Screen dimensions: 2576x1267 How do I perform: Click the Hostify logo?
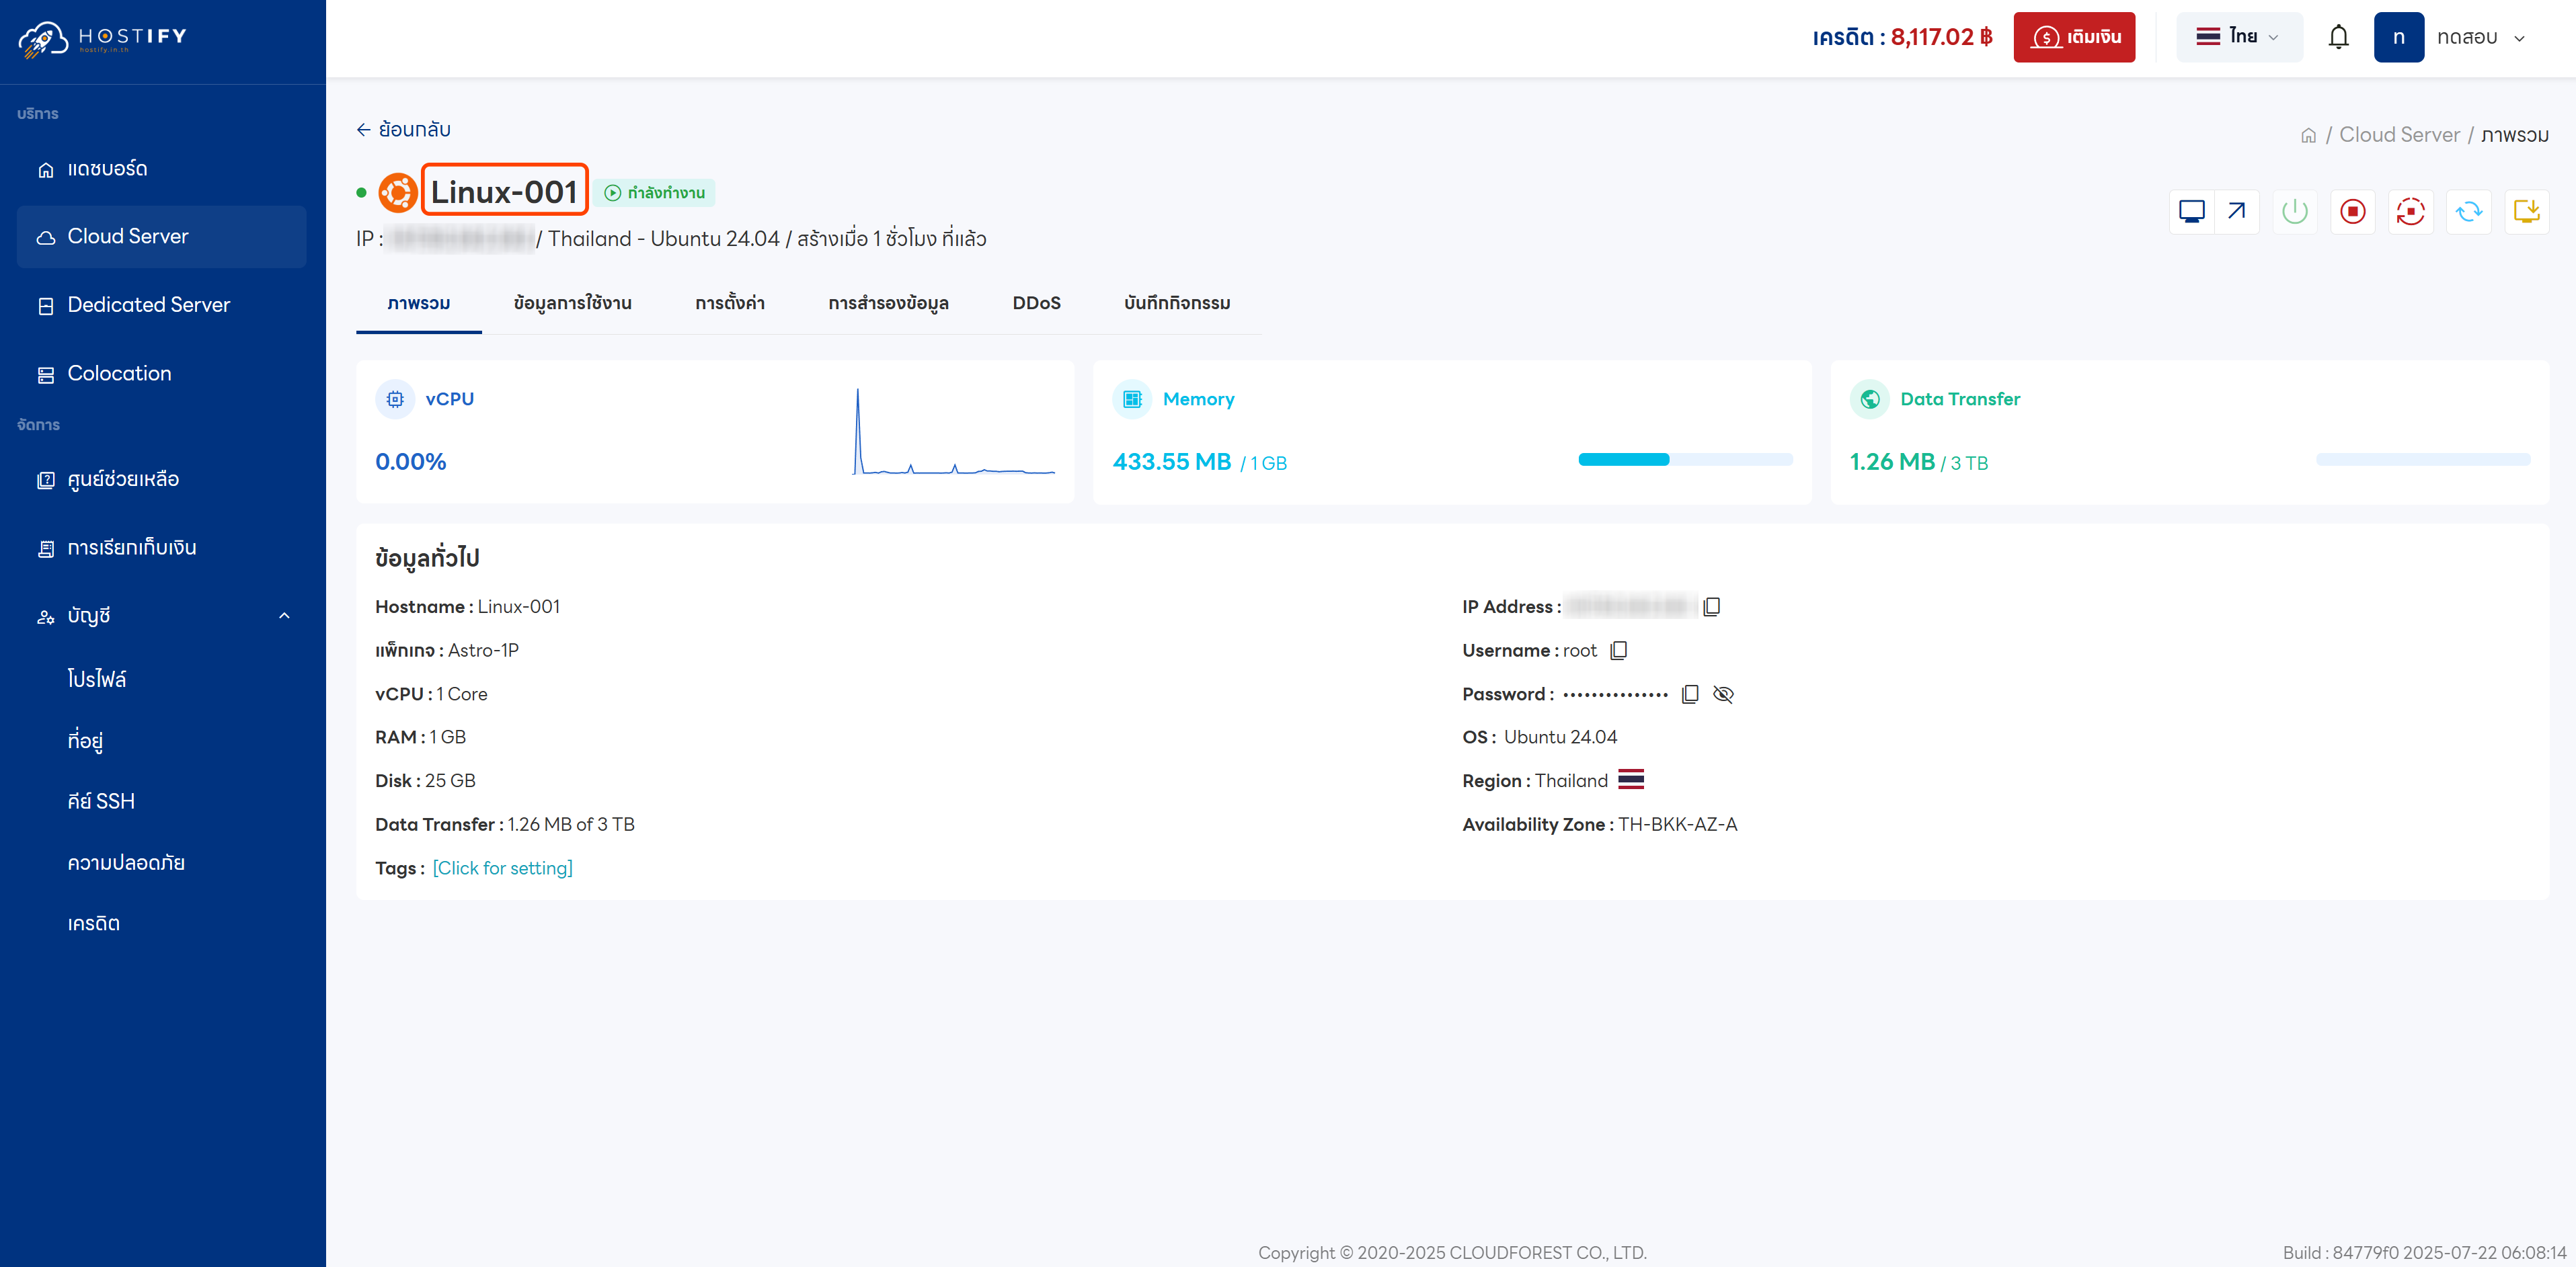coord(102,39)
